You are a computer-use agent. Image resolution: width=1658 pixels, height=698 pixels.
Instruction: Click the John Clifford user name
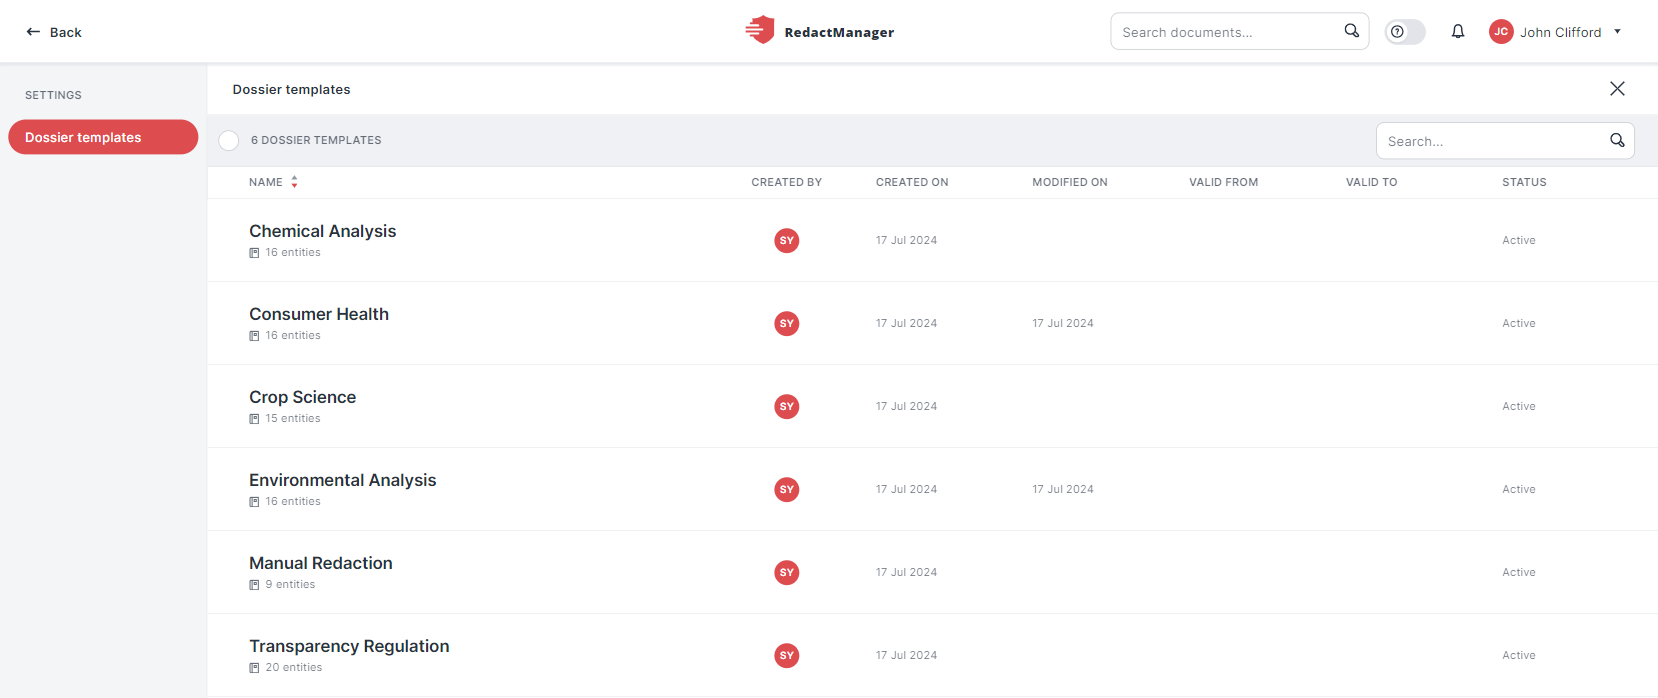click(x=1560, y=32)
